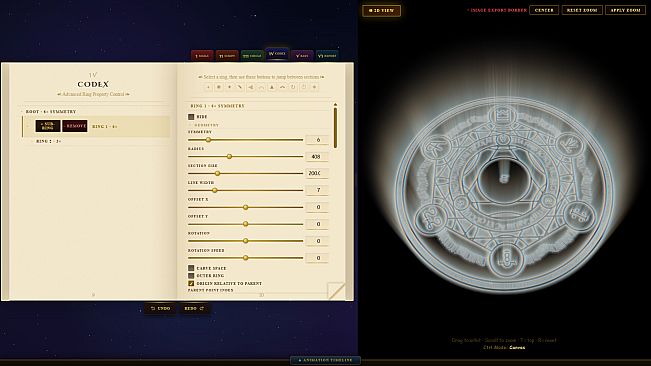The width and height of the screenshot is (651, 366).
Task: Click the Radius slider track
Action: pyautogui.click(x=245, y=156)
